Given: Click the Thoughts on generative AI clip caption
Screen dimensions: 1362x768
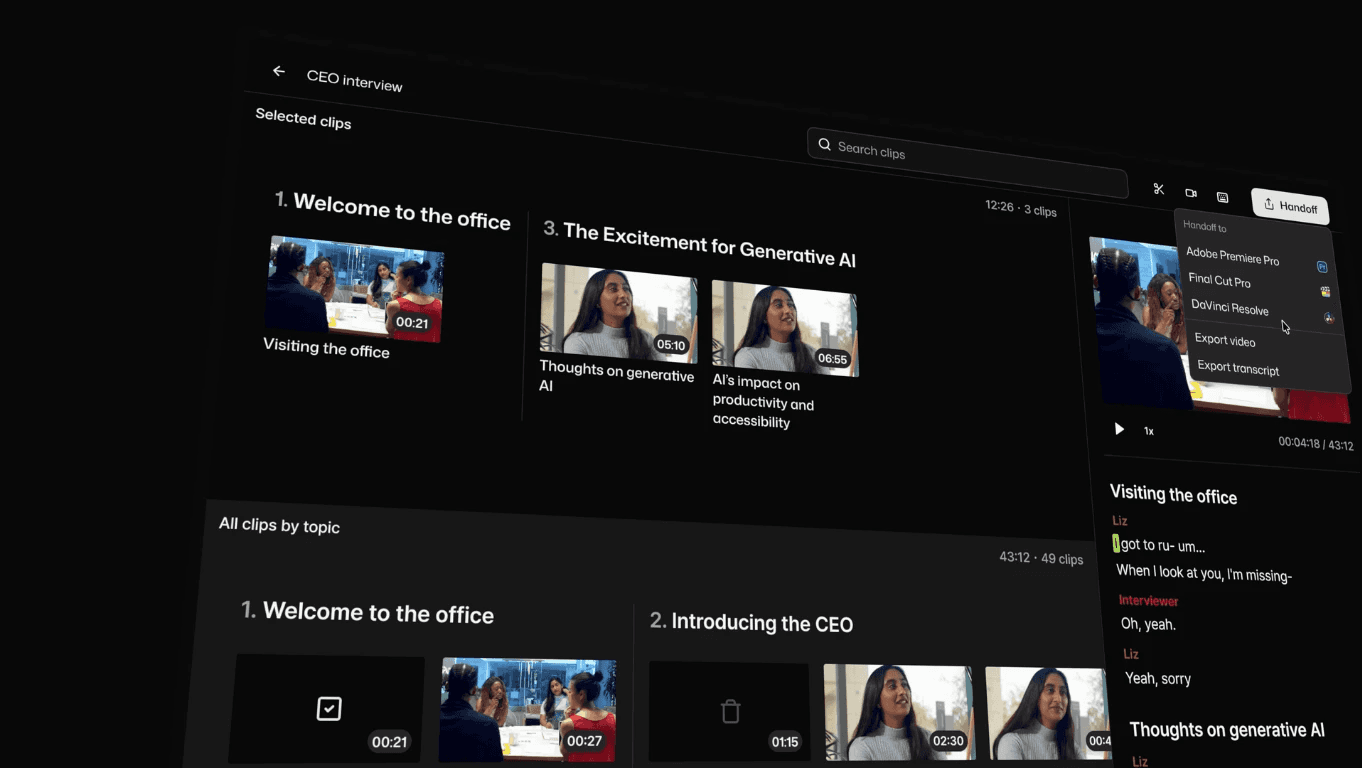Looking at the screenshot, I should point(616,376).
